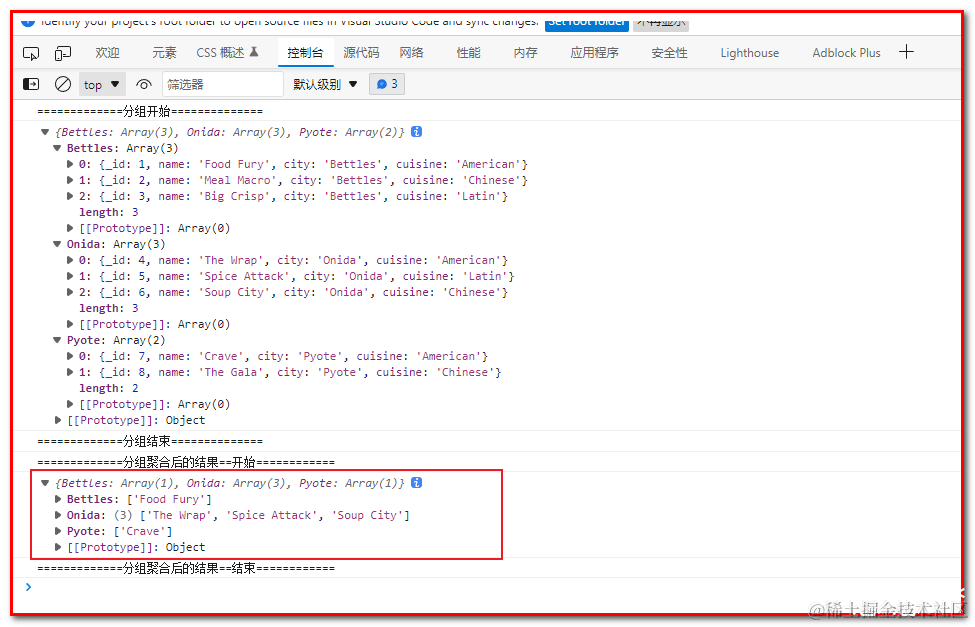
Task: Switch to the Lighthouse tab
Action: pyautogui.click(x=749, y=53)
